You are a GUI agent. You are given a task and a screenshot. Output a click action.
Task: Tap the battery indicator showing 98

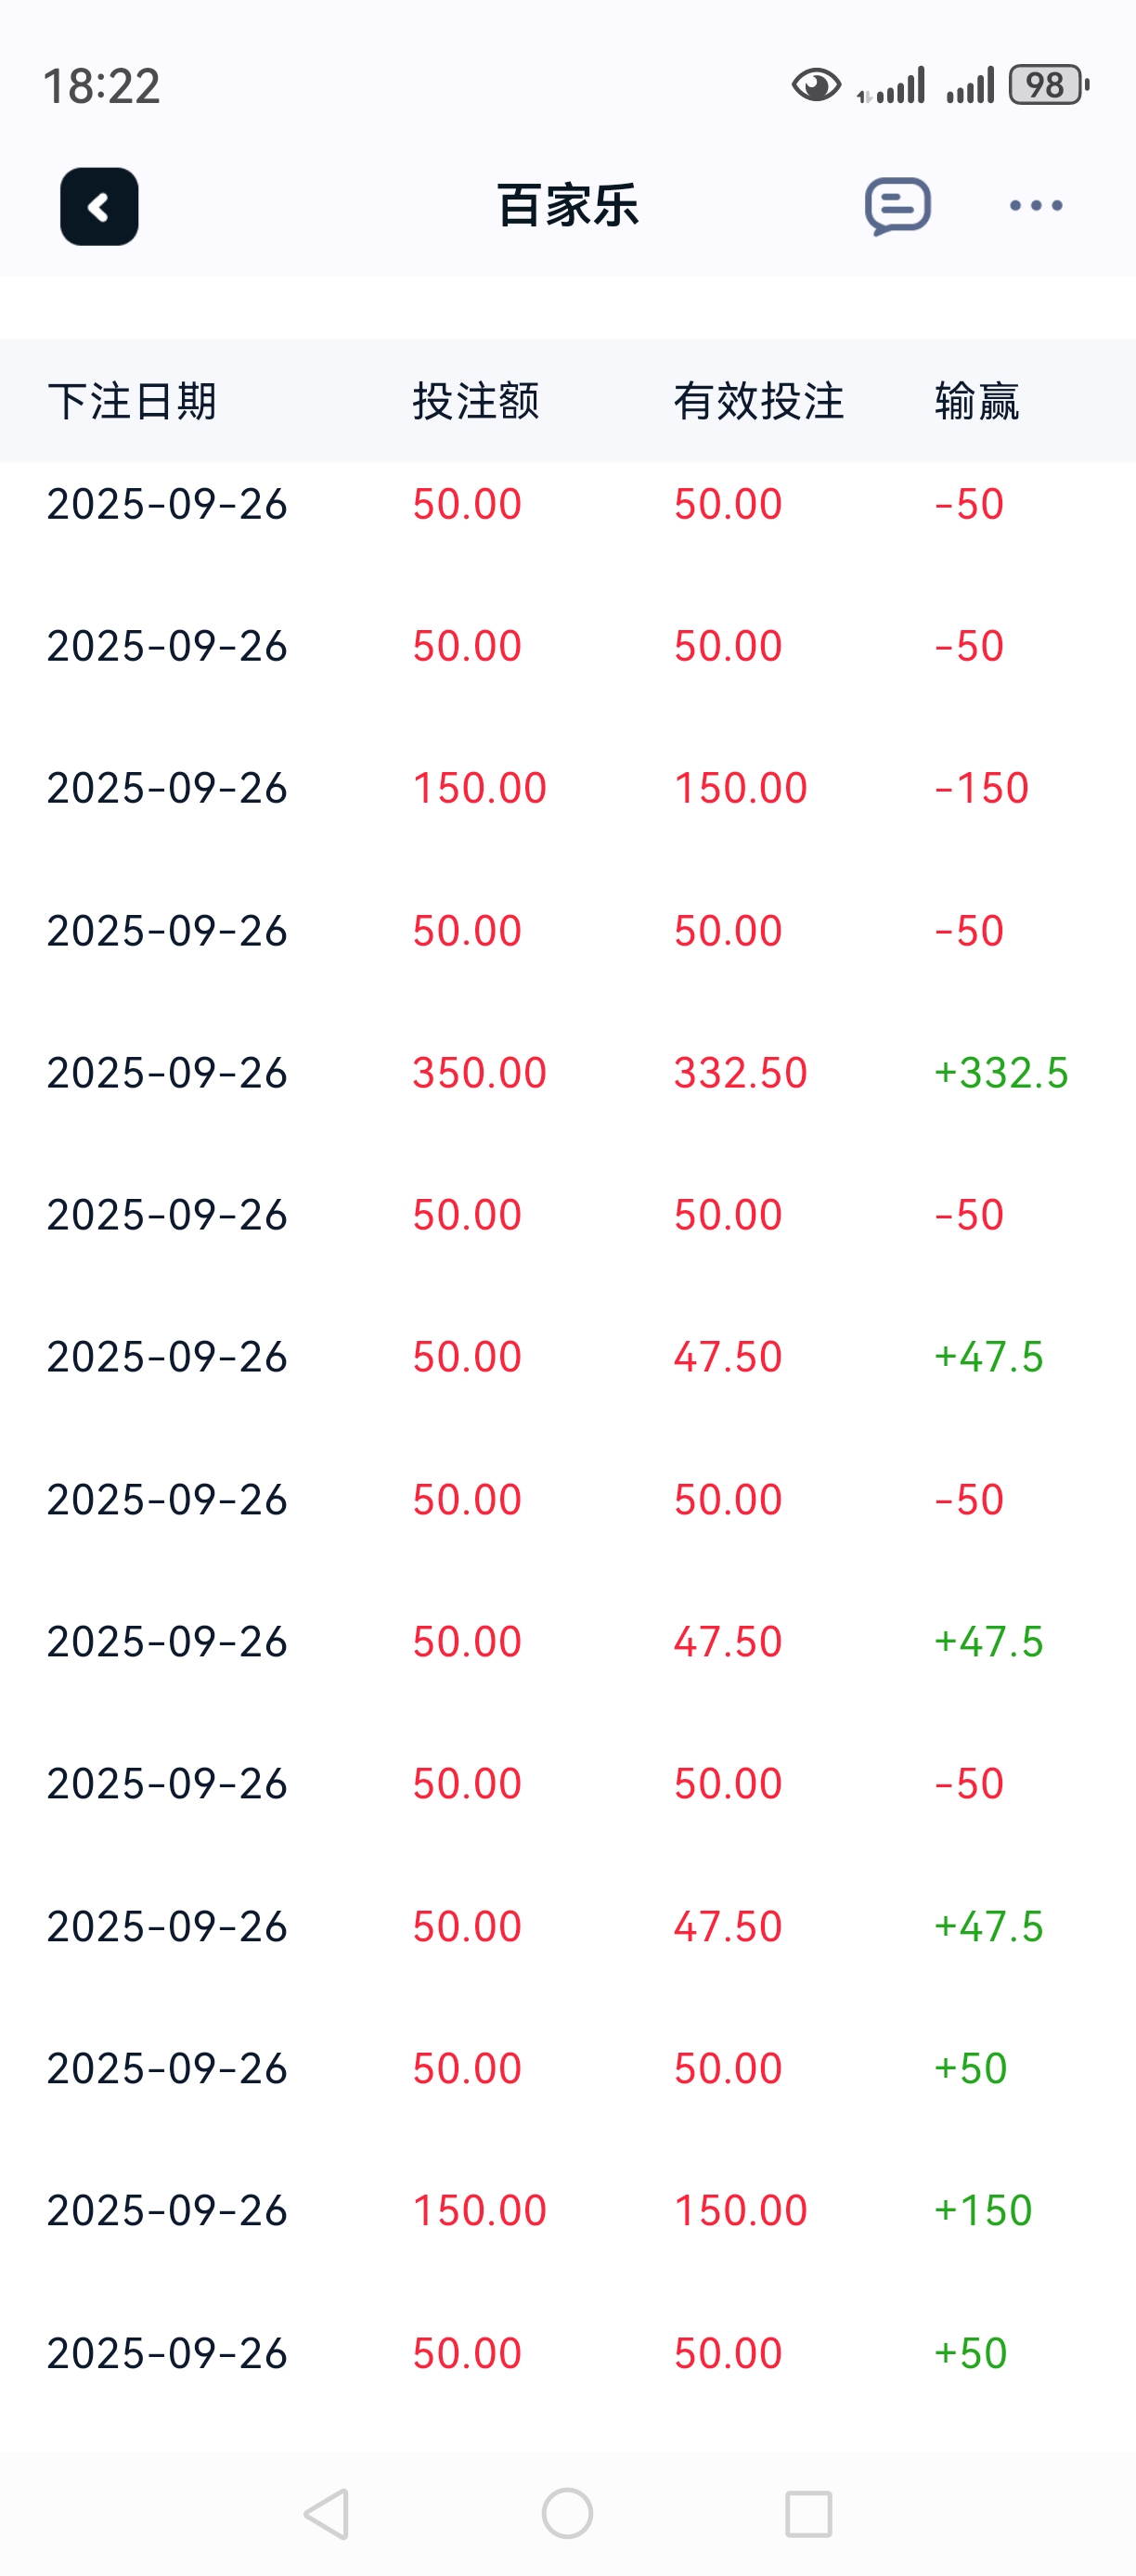pyautogui.click(x=1047, y=86)
